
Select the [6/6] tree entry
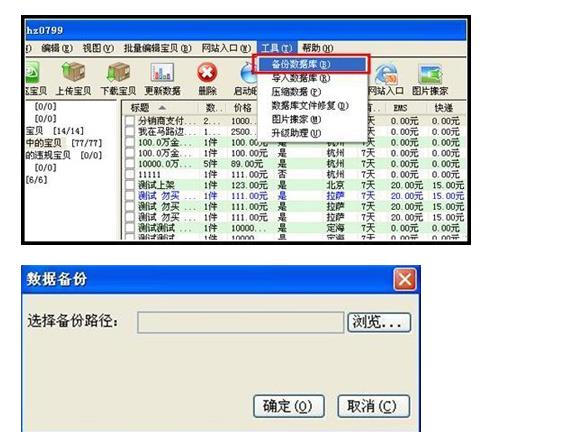click(36, 180)
